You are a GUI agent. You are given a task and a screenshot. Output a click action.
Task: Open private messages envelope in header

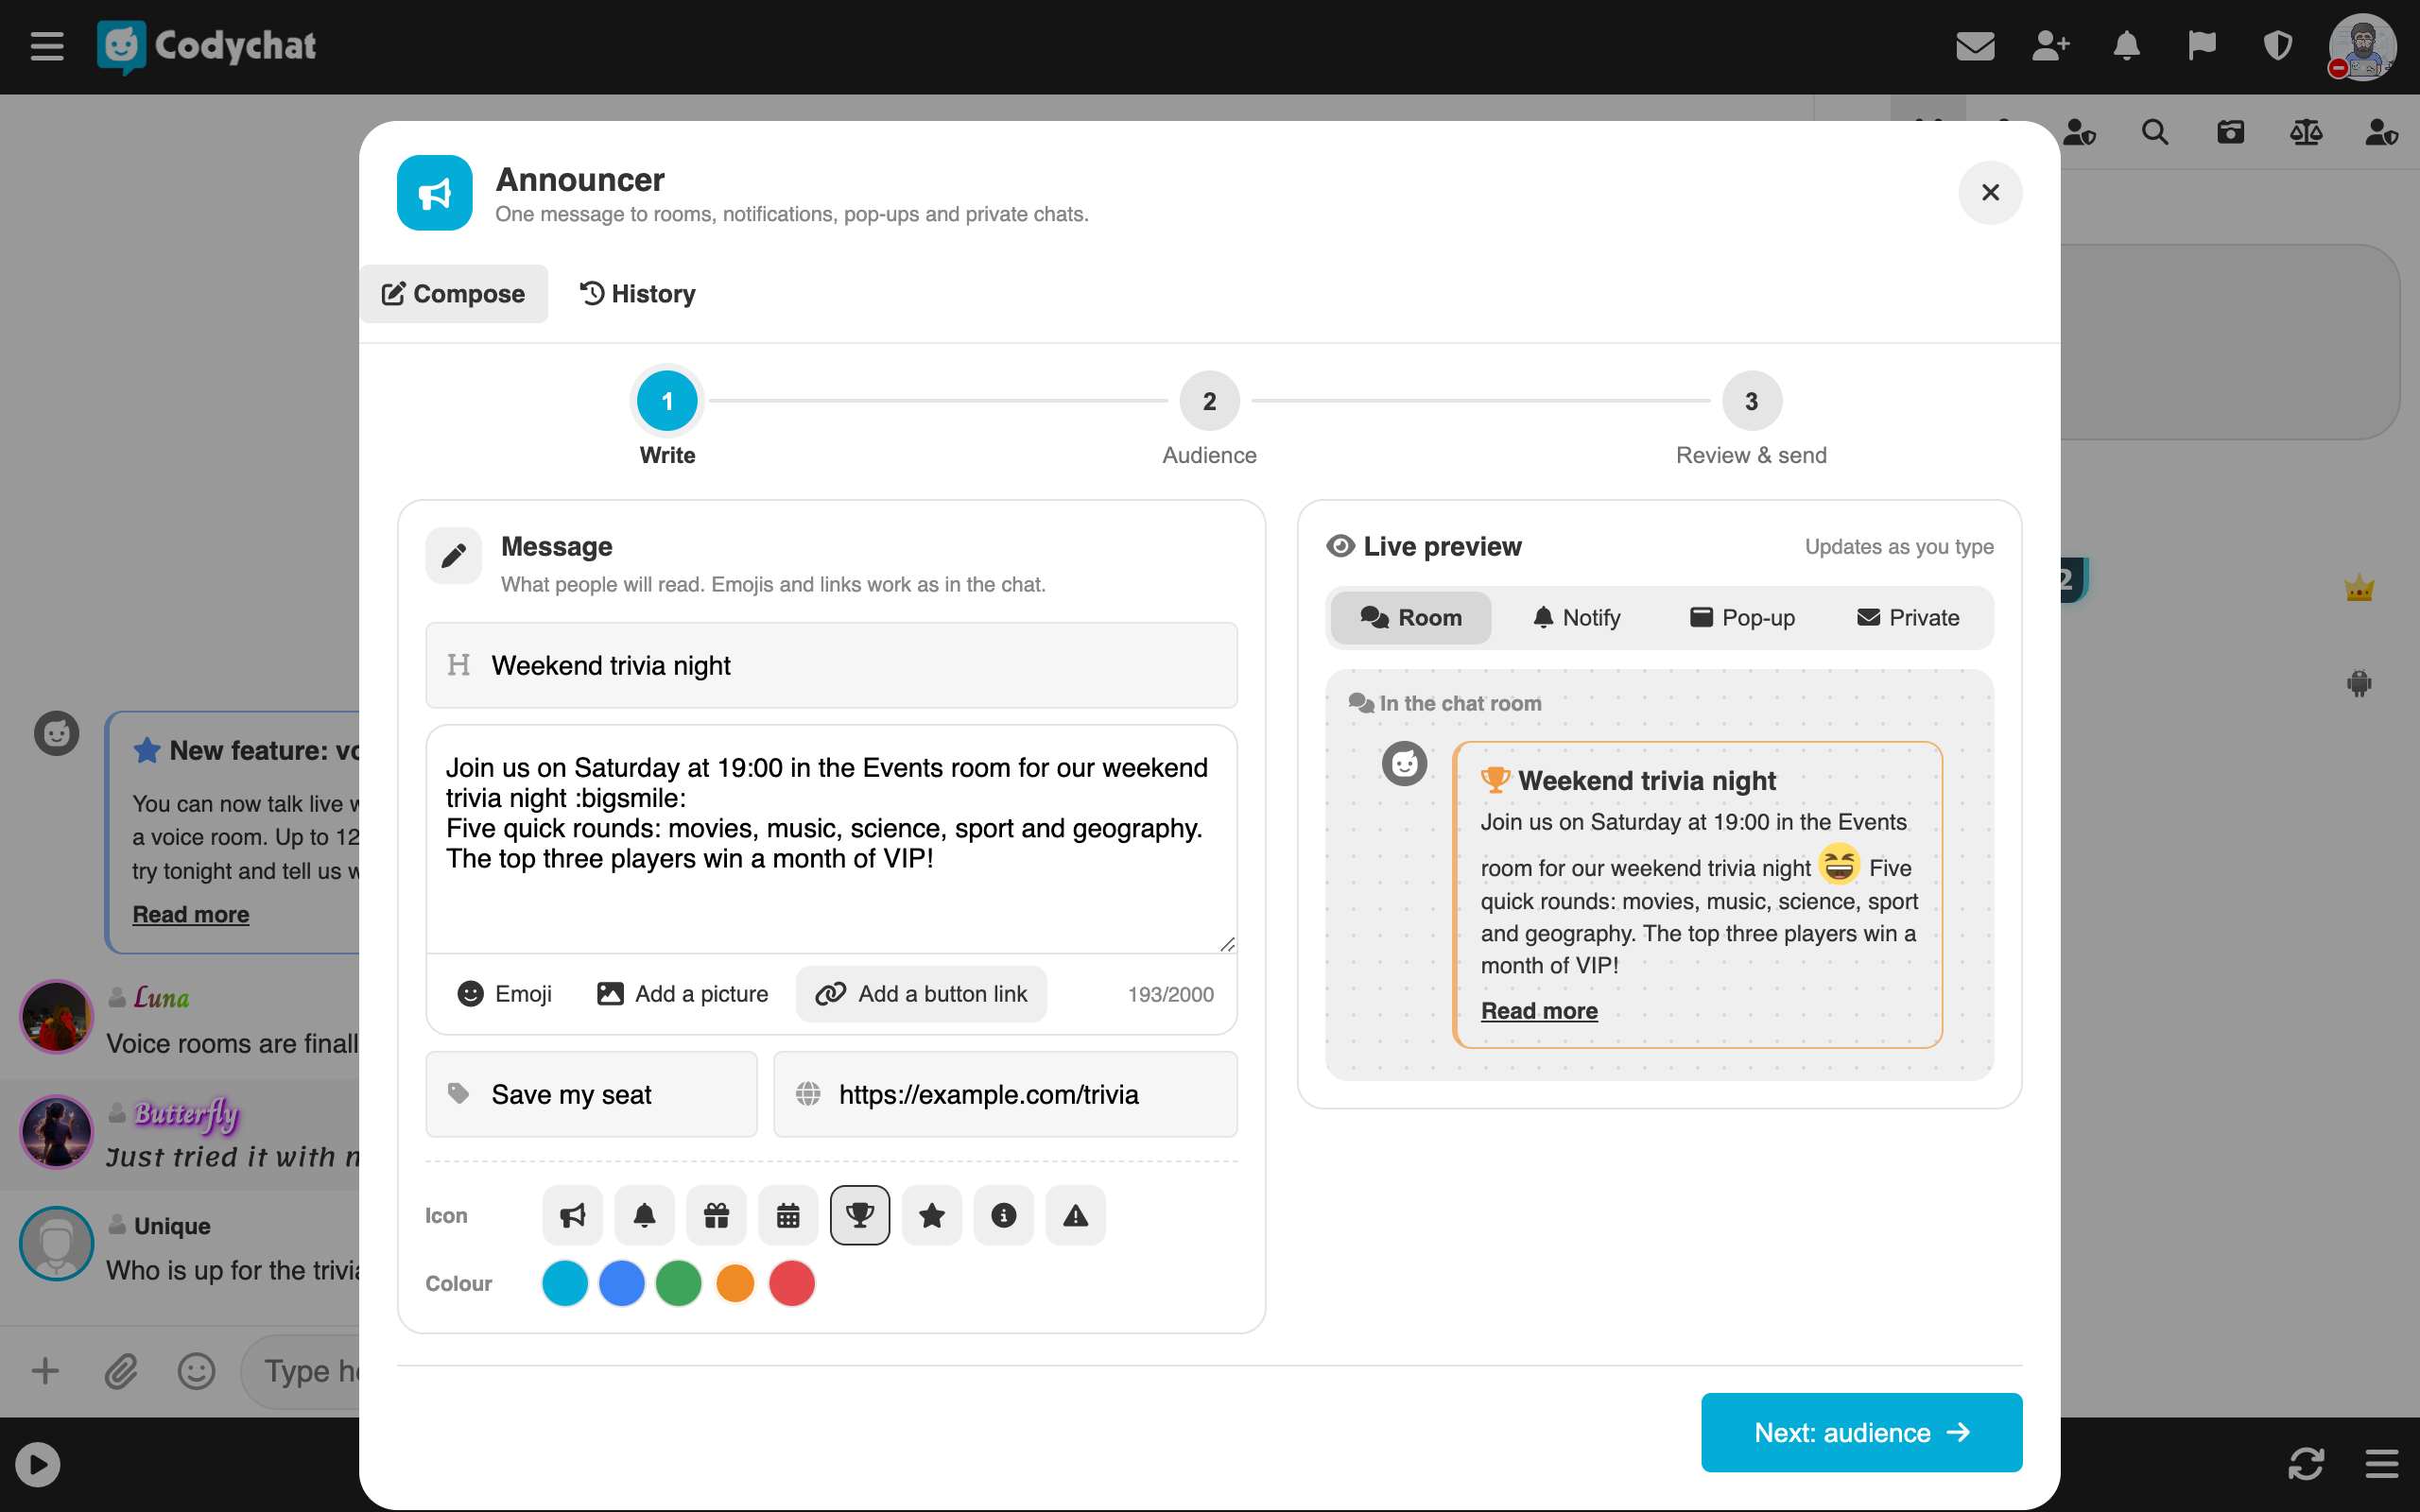[x=1975, y=46]
